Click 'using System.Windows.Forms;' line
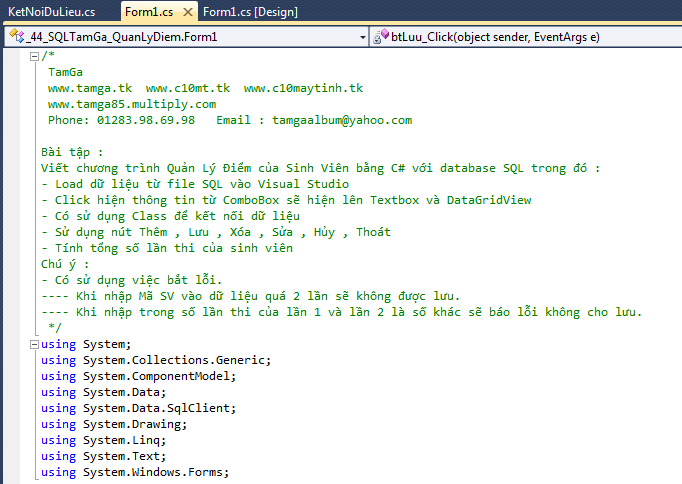Viewport: 682px width, 484px height. tap(135, 472)
